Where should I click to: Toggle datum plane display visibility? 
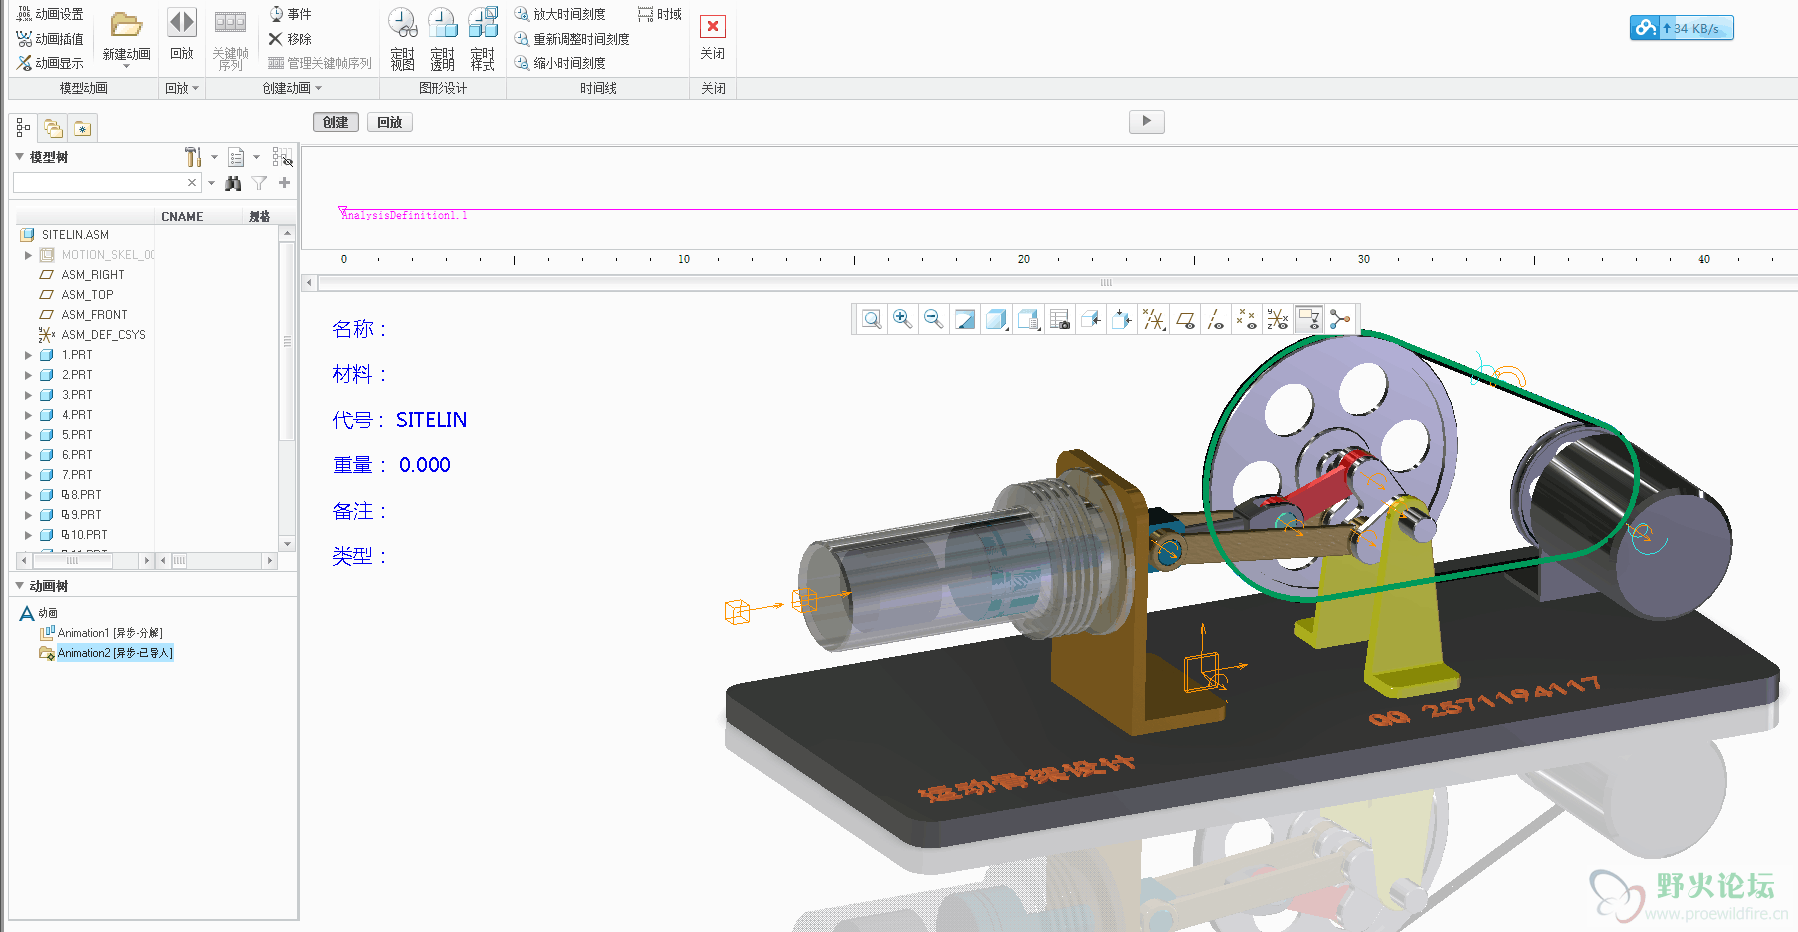1185,320
